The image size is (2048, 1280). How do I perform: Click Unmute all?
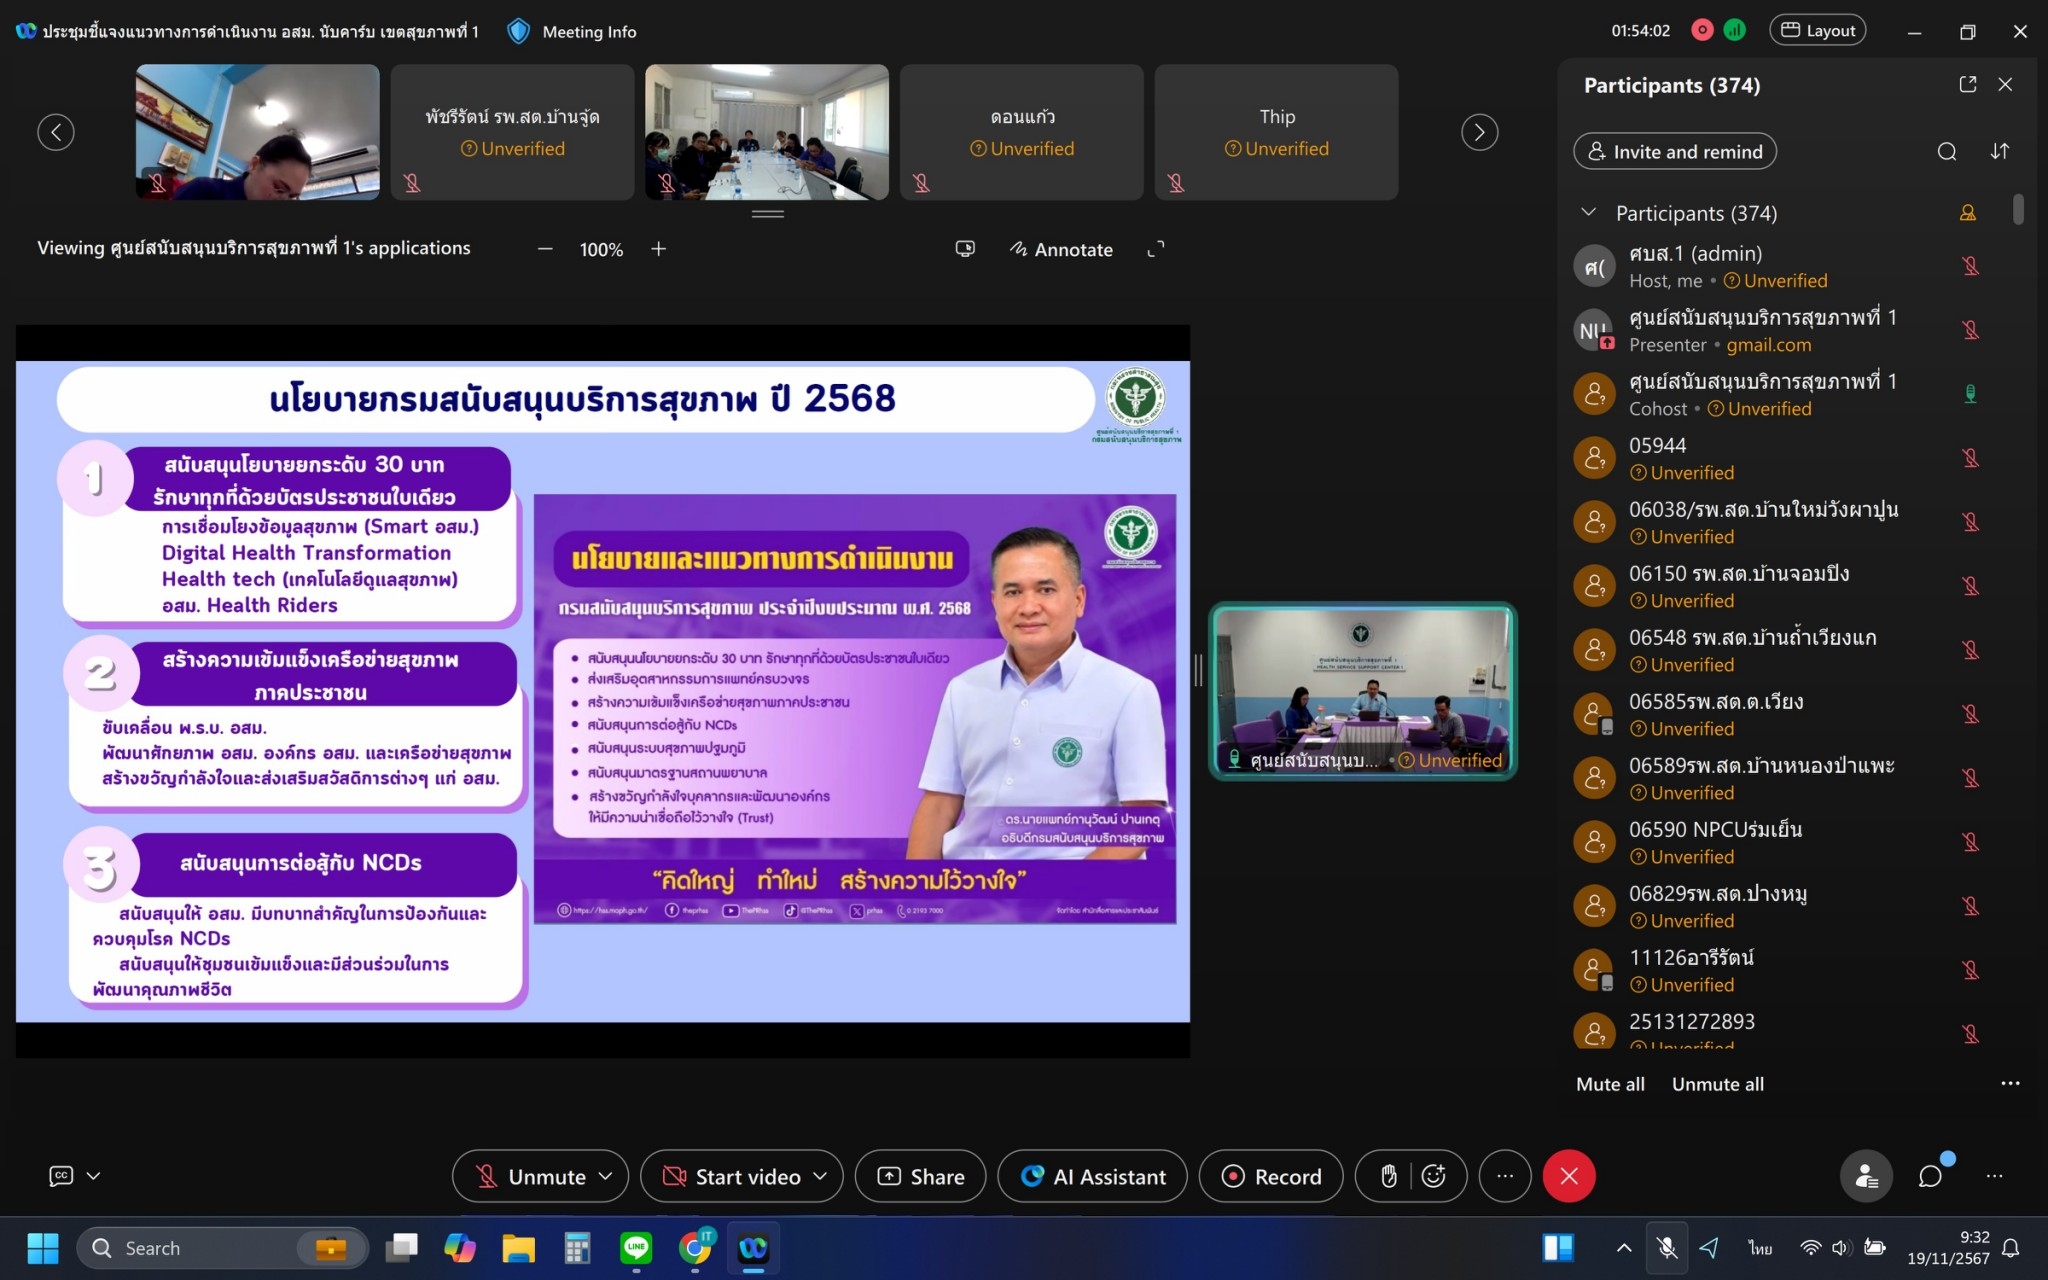click(x=1717, y=1084)
